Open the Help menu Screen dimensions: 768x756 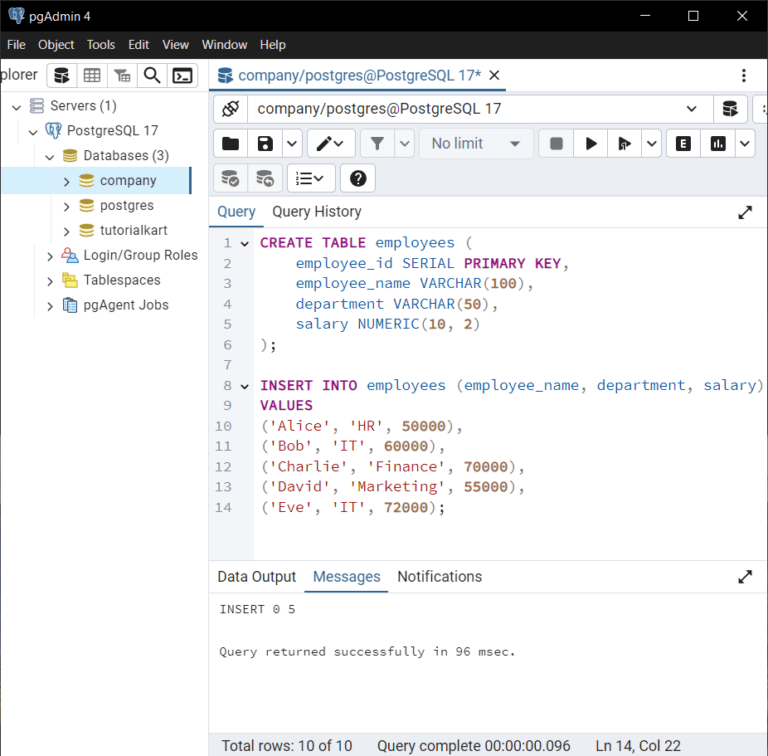tap(273, 45)
